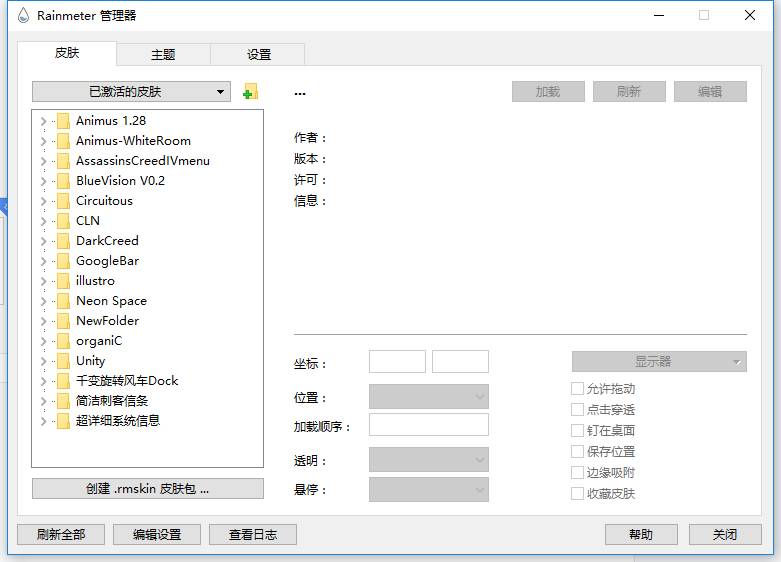Click the 编辑 button
Screen dimensions: 781x562
click(710, 92)
